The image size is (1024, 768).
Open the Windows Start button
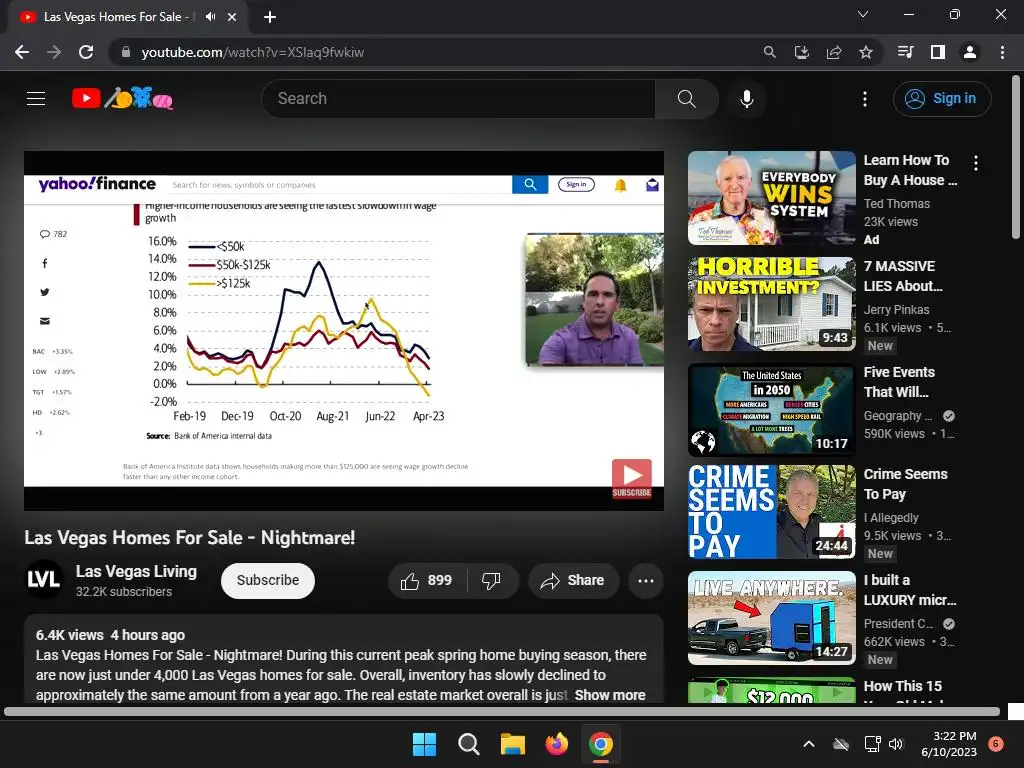[x=424, y=744]
